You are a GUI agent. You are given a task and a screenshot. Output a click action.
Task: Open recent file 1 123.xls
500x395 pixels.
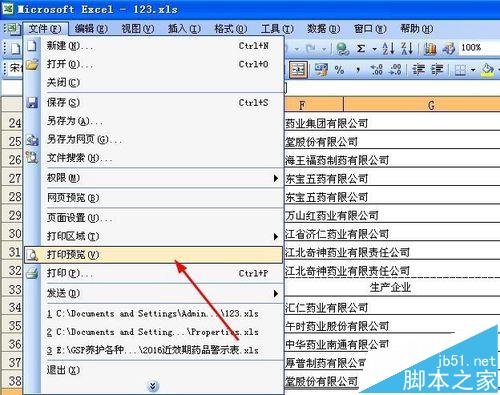point(153,314)
